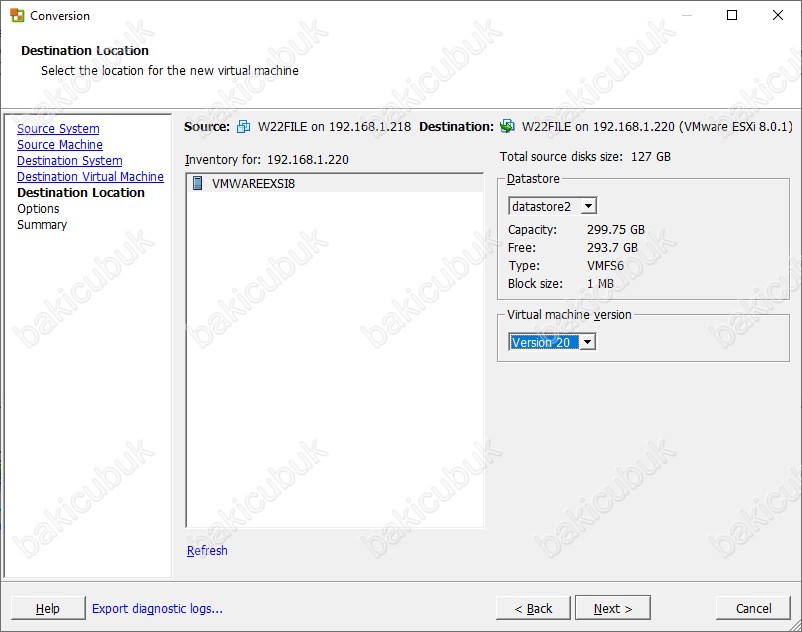Click the source machine icon beside W22FILE on 192.168.1.218
Screen dimensions: 802x632
pyautogui.click(x=243, y=126)
